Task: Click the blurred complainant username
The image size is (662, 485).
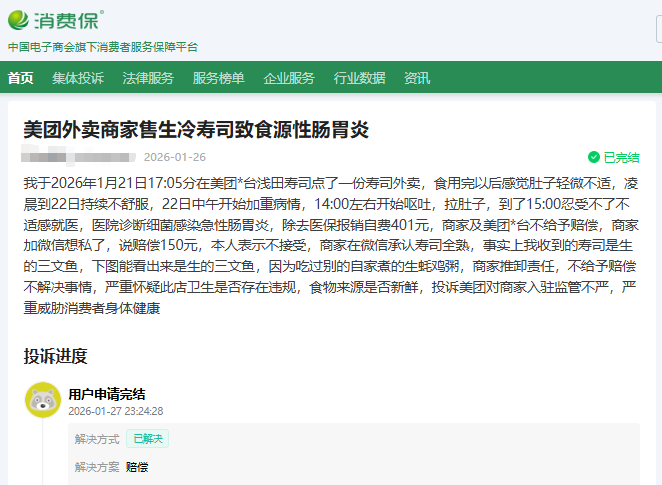Action: pos(78,157)
